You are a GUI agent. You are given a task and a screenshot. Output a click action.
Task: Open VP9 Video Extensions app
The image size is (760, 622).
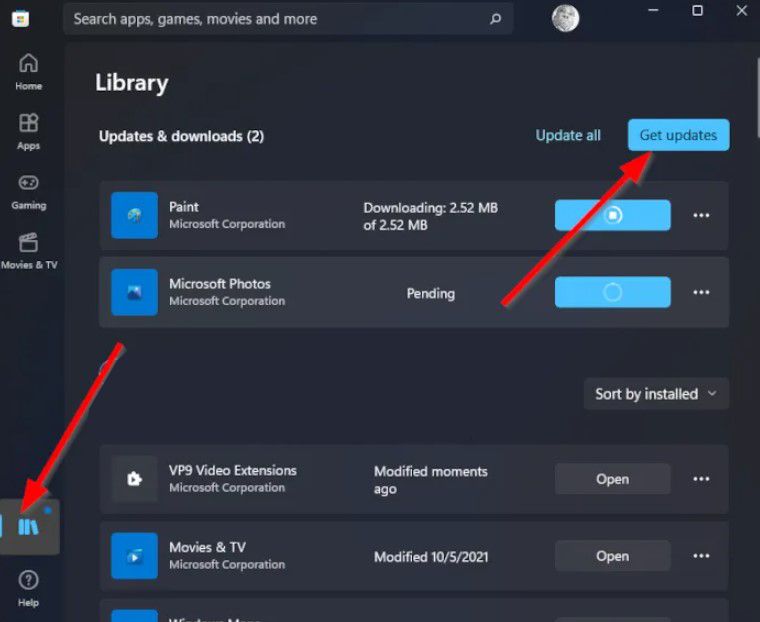[x=613, y=479]
